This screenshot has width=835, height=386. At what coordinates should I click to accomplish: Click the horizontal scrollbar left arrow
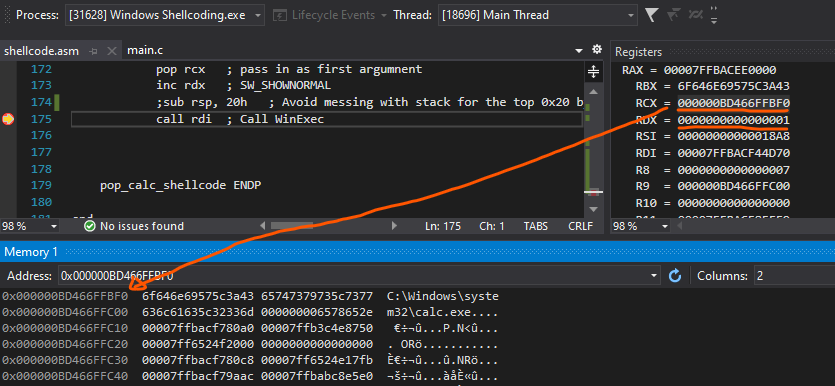click(262, 226)
